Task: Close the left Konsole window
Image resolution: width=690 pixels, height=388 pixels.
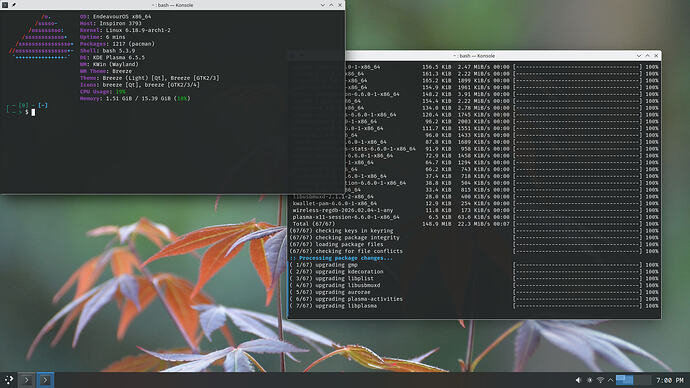Action: tap(340, 5)
